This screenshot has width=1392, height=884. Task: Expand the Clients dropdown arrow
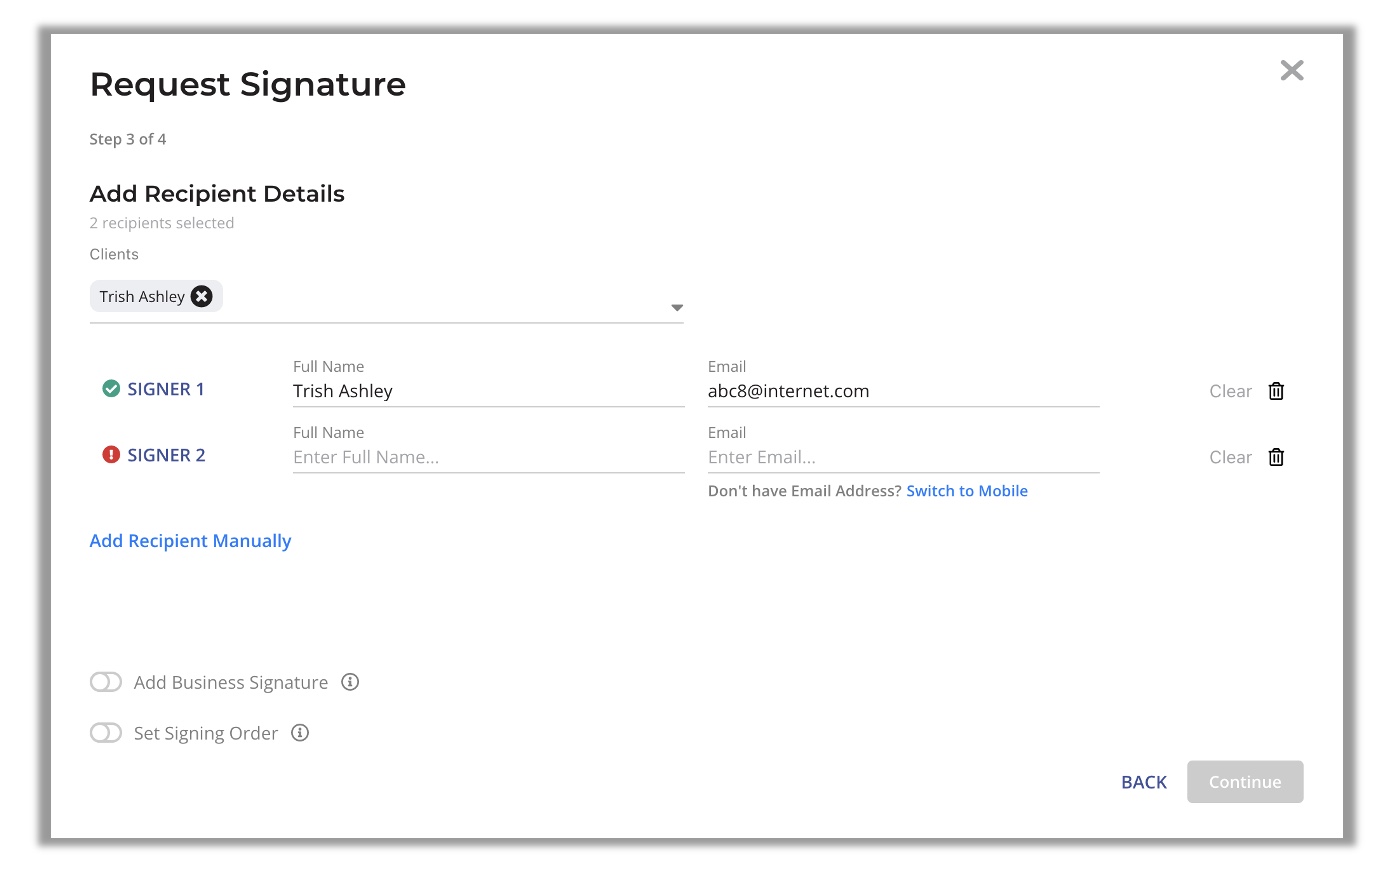tap(677, 308)
